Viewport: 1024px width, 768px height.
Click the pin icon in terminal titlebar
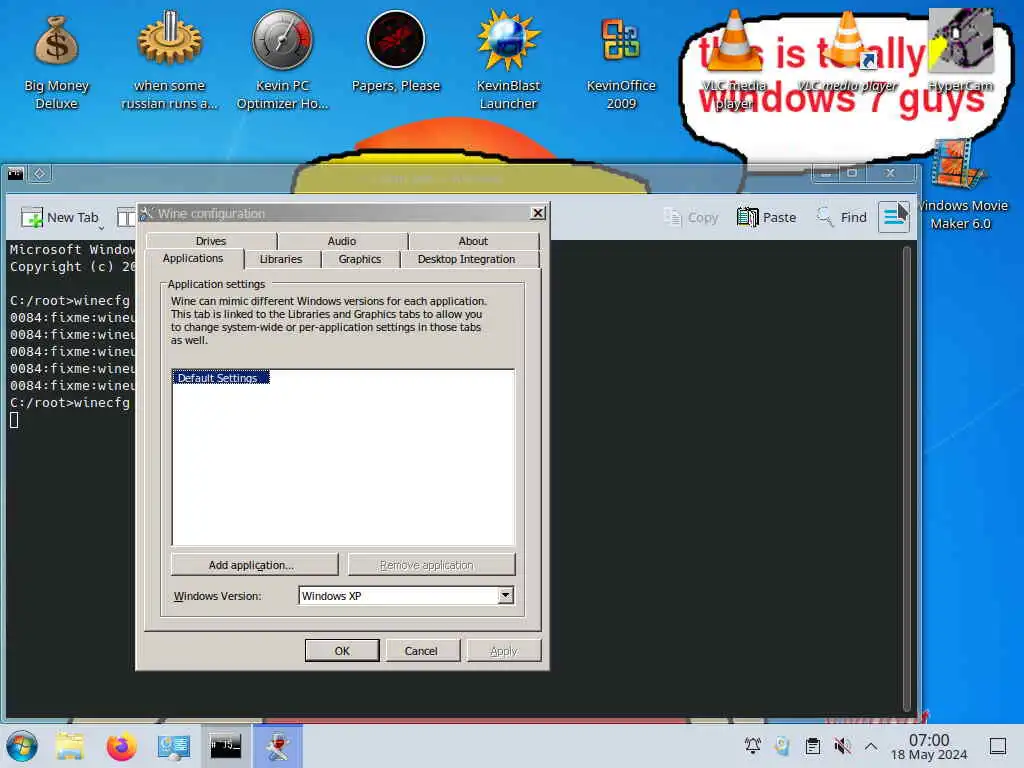click(x=39, y=174)
